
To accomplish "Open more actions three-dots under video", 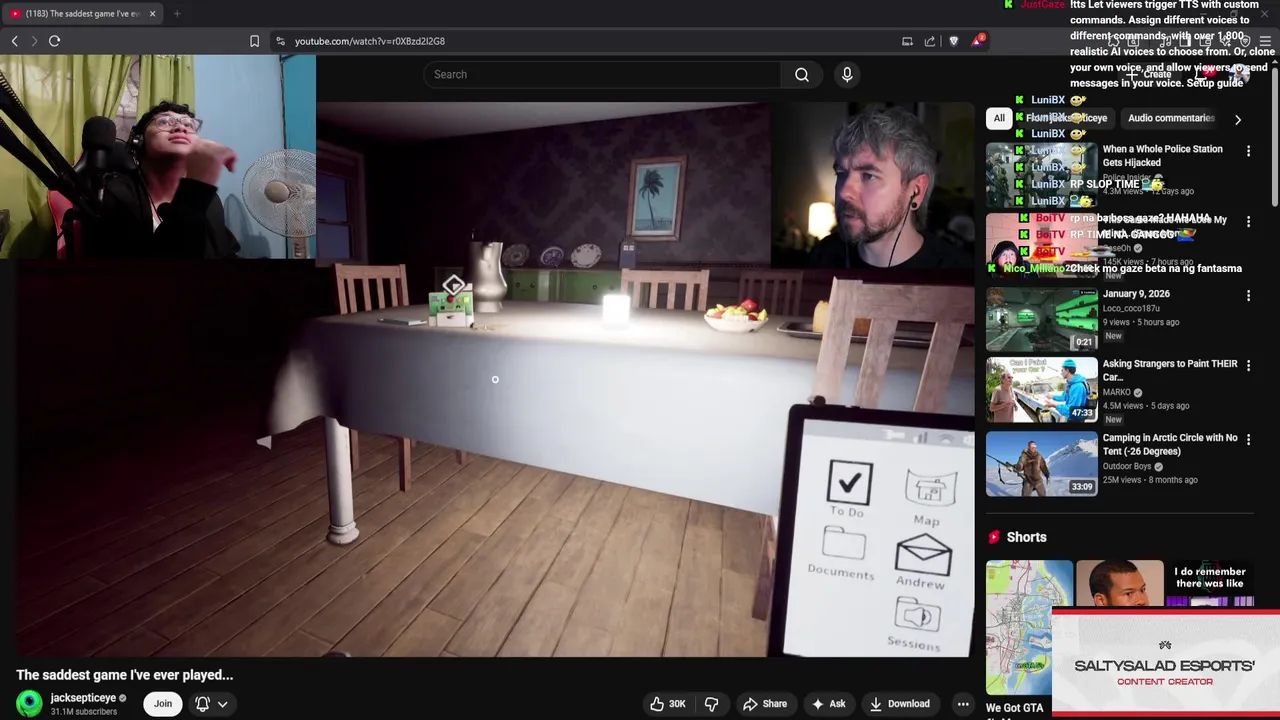I will (963, 704).
